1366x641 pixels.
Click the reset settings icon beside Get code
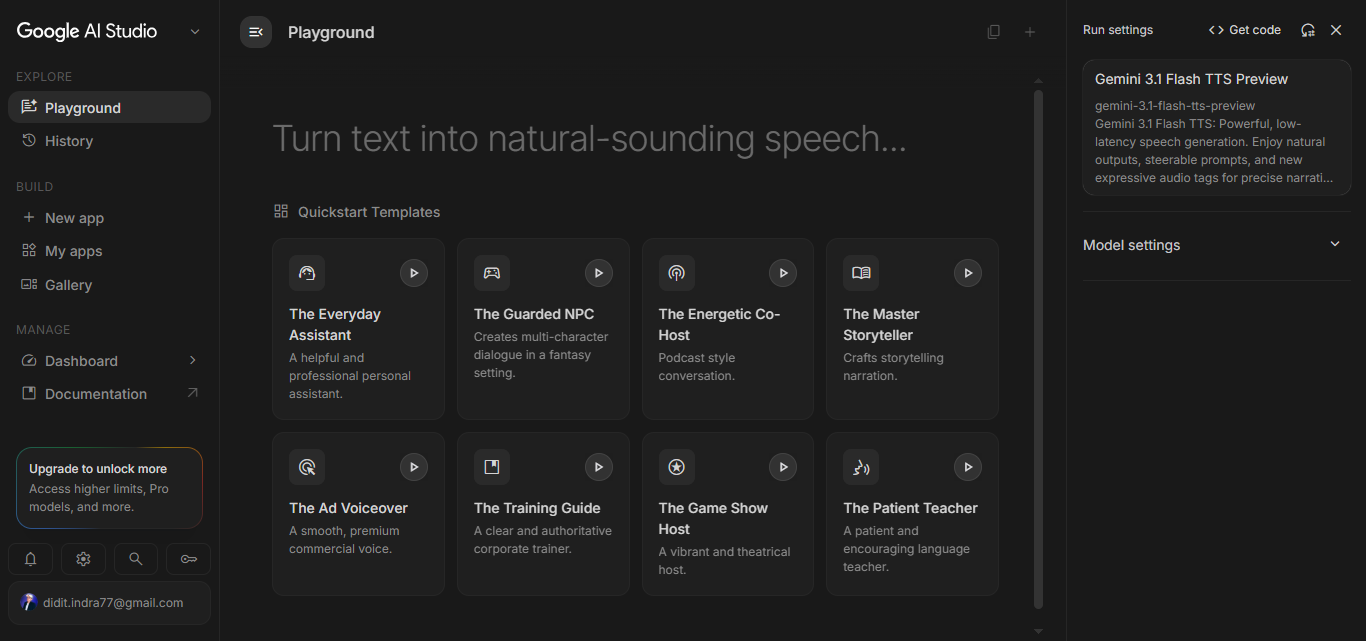tap(1308, 30)
